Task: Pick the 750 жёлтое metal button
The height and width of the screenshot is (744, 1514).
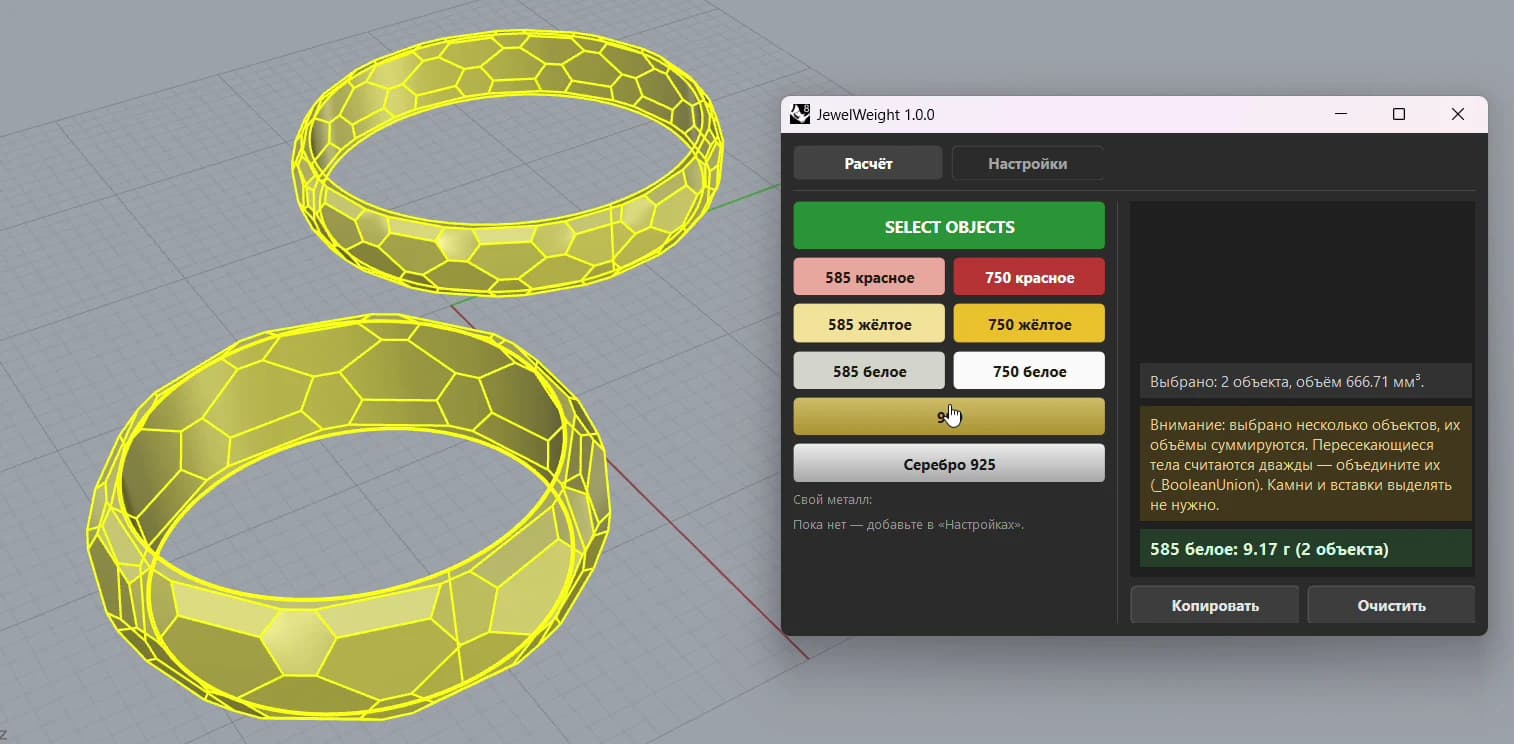Action: [x=1029, y=324]
